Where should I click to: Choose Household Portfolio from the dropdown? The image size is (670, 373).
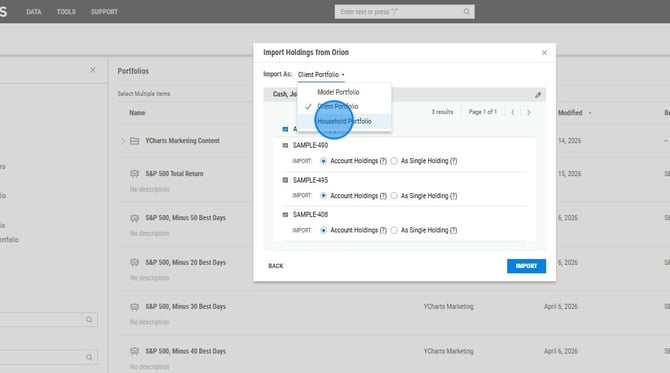pos(344,121)
